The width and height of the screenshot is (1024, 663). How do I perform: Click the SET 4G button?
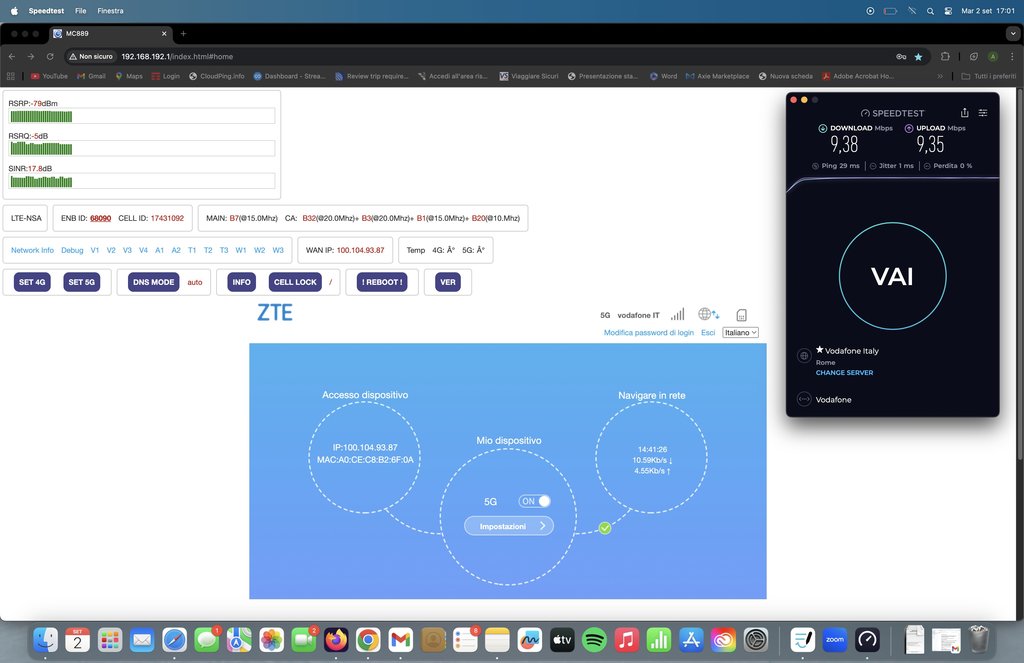pyautogui.click(x=32, y=282)
